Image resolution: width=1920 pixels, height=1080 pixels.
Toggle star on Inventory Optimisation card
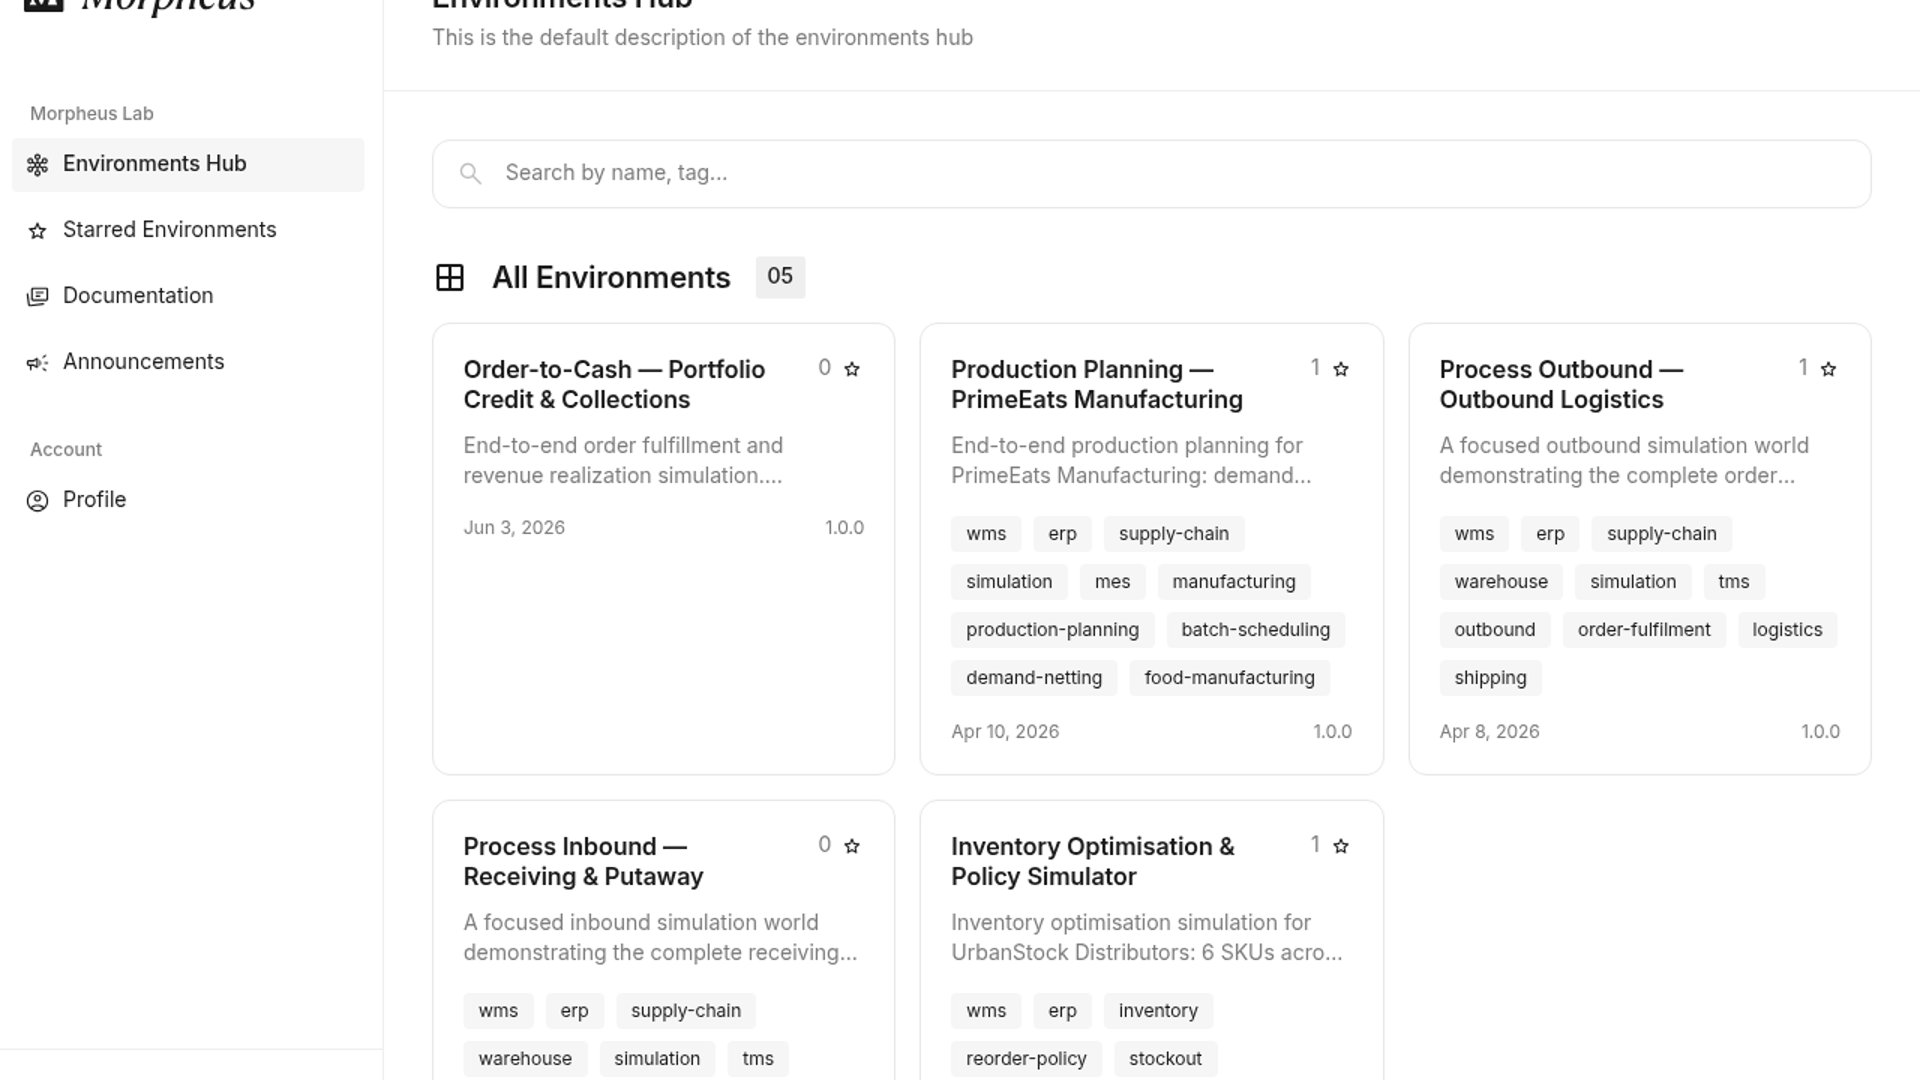(1341, 846)
